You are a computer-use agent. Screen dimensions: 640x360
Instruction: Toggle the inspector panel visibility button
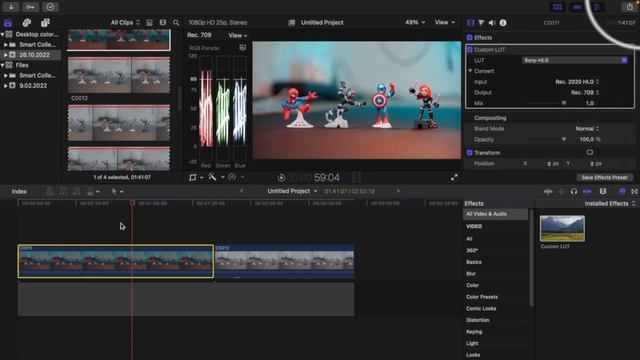[x=597, y=7]
